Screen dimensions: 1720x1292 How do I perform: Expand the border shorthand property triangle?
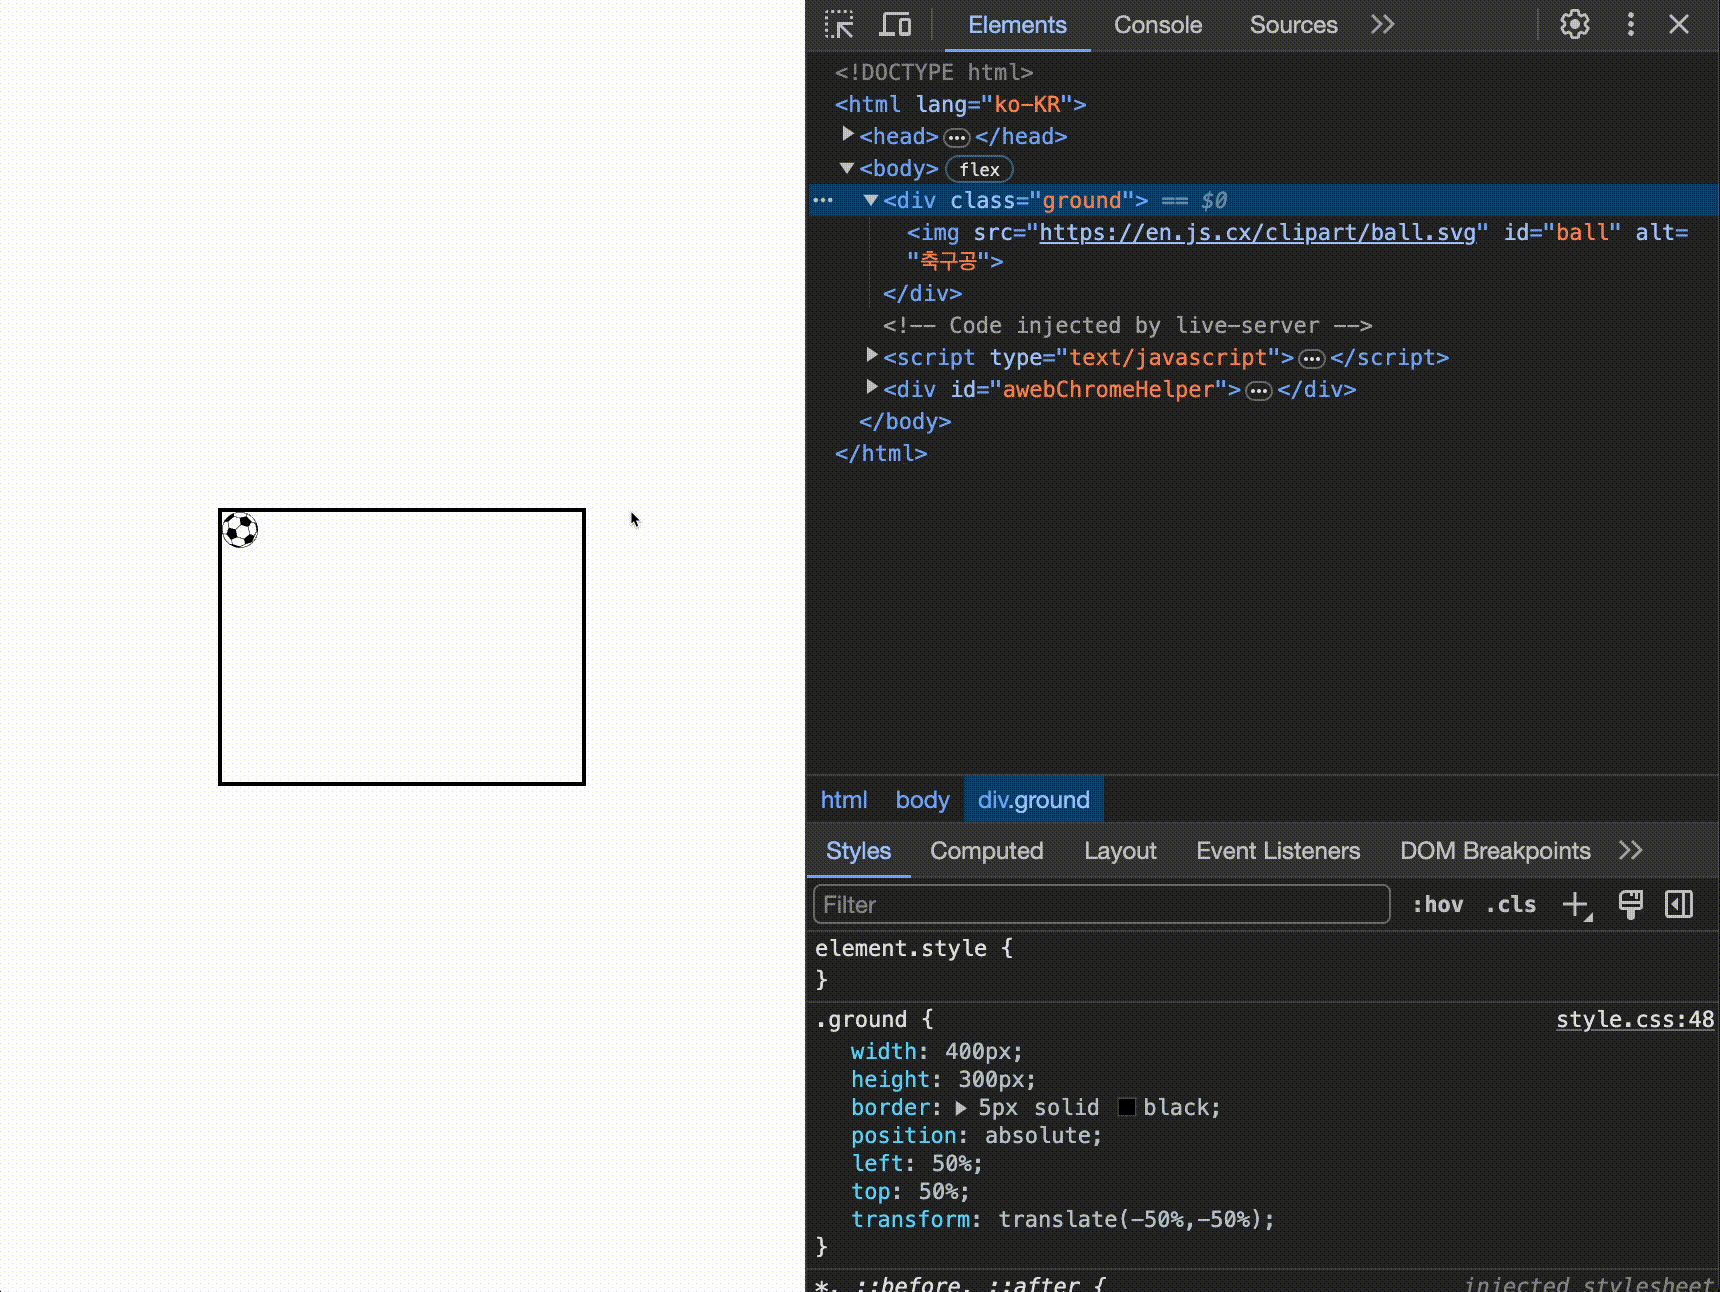(961, 1108)
